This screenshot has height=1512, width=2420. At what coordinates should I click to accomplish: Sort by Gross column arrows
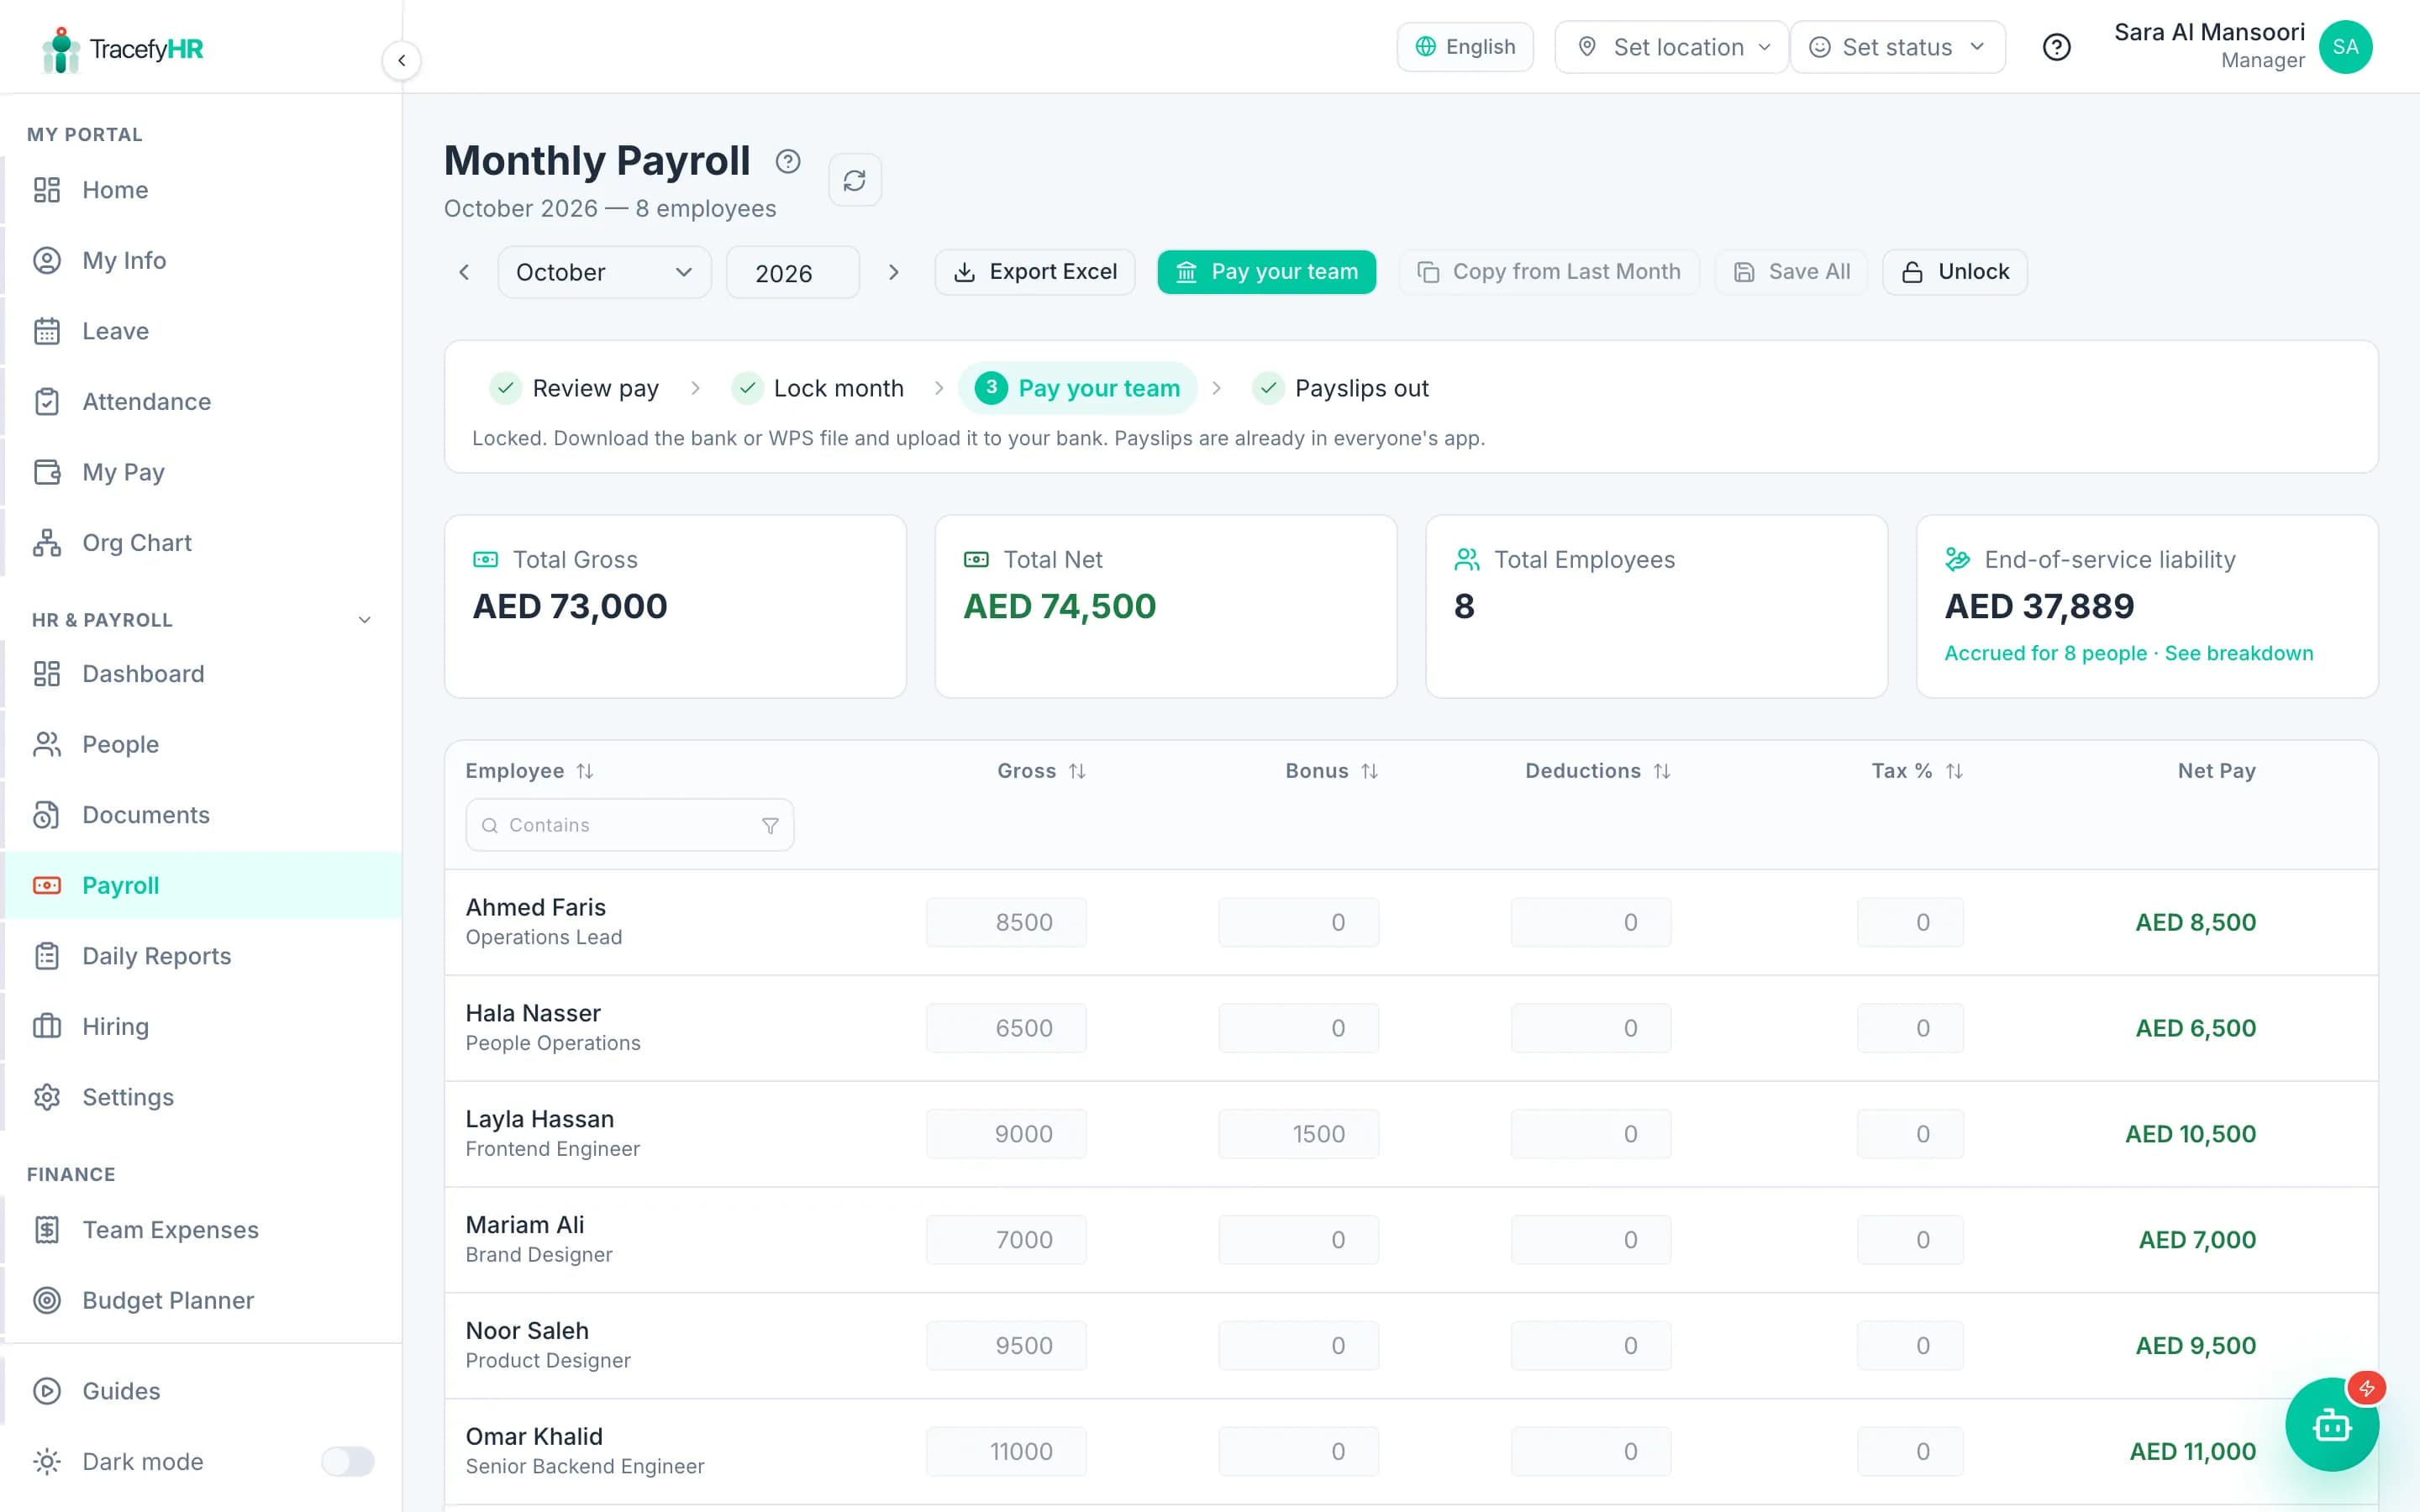coord(1077,771)
